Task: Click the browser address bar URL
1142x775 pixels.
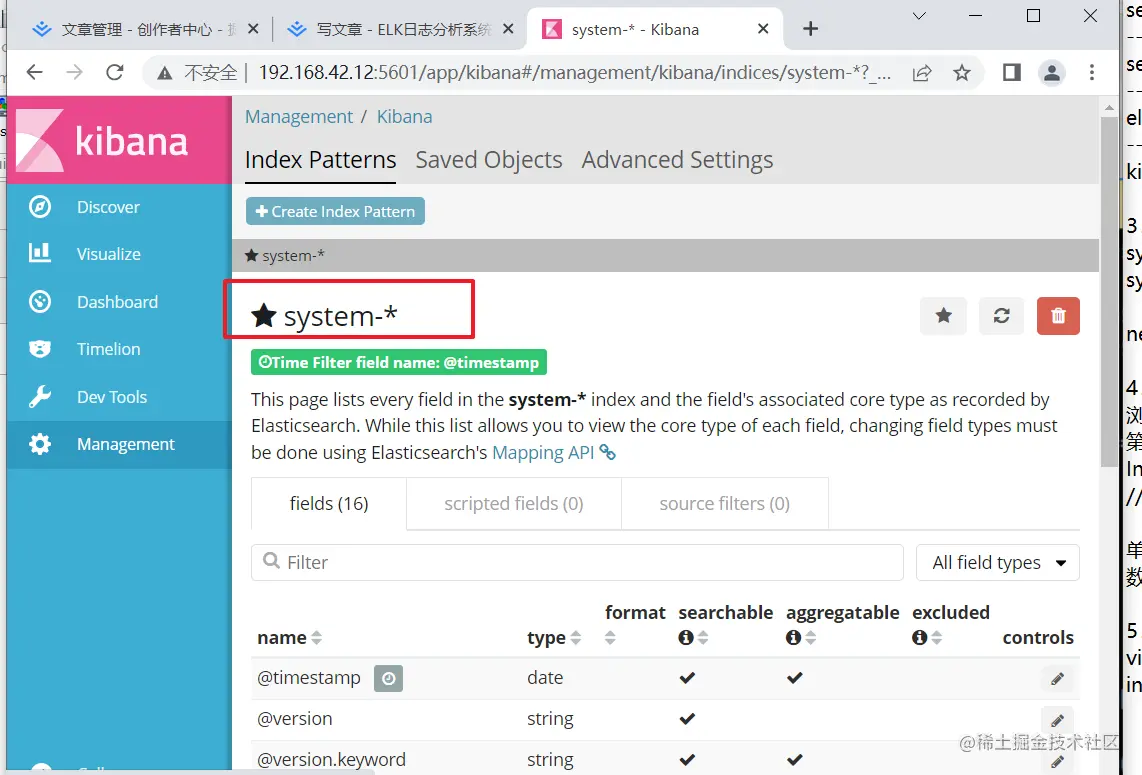Action: coord(574,72)
